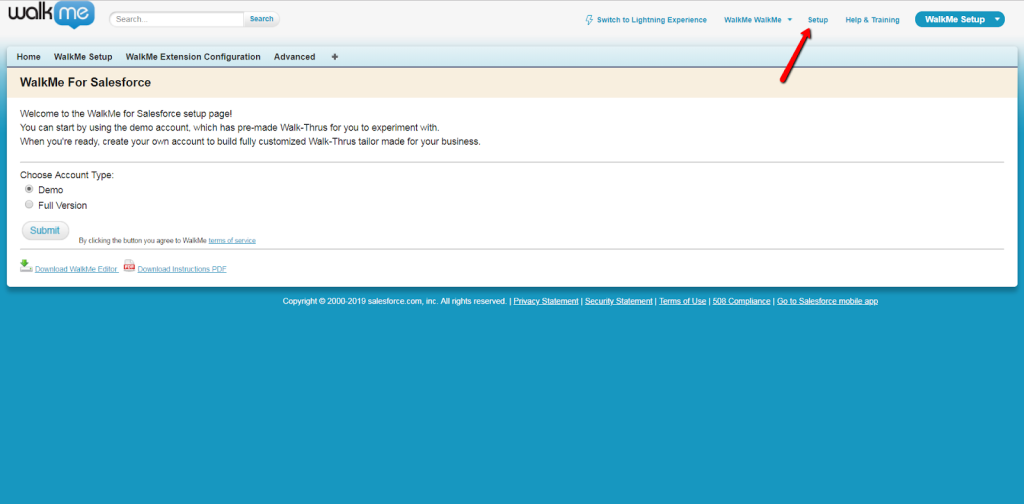The height and width of the screenshot is (504, 1024).
Task: Select the Full Version radio button
Action: click(x=29, y=204)
